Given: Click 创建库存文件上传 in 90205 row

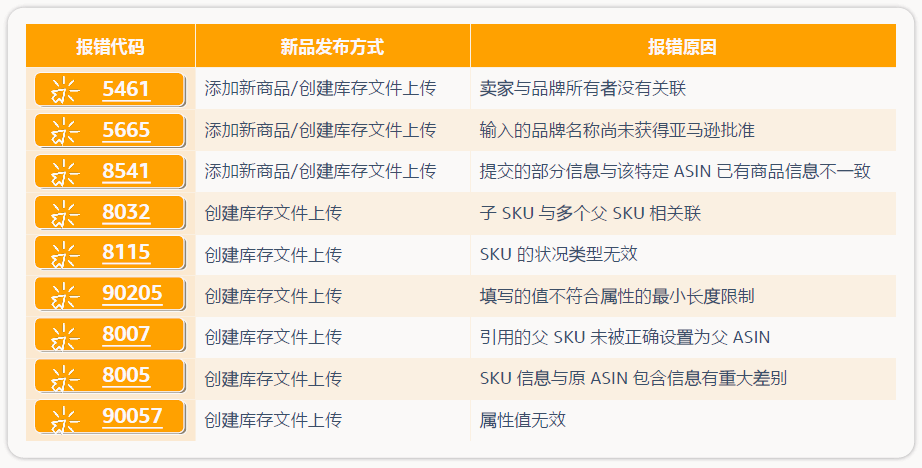Looking at the screenshot, I should 273,296.
